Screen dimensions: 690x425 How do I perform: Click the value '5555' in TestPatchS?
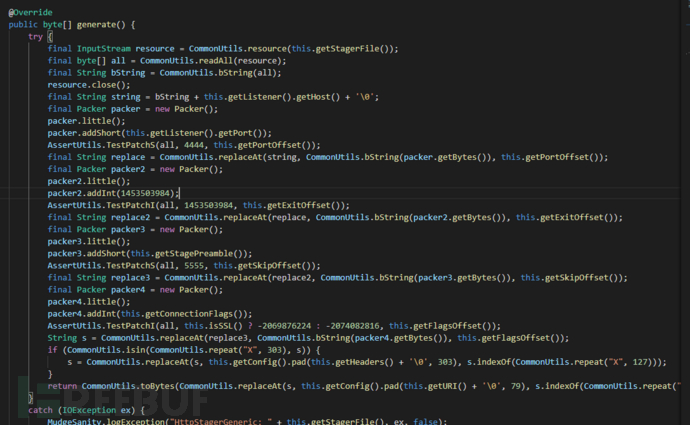click(x=194, y=266)
